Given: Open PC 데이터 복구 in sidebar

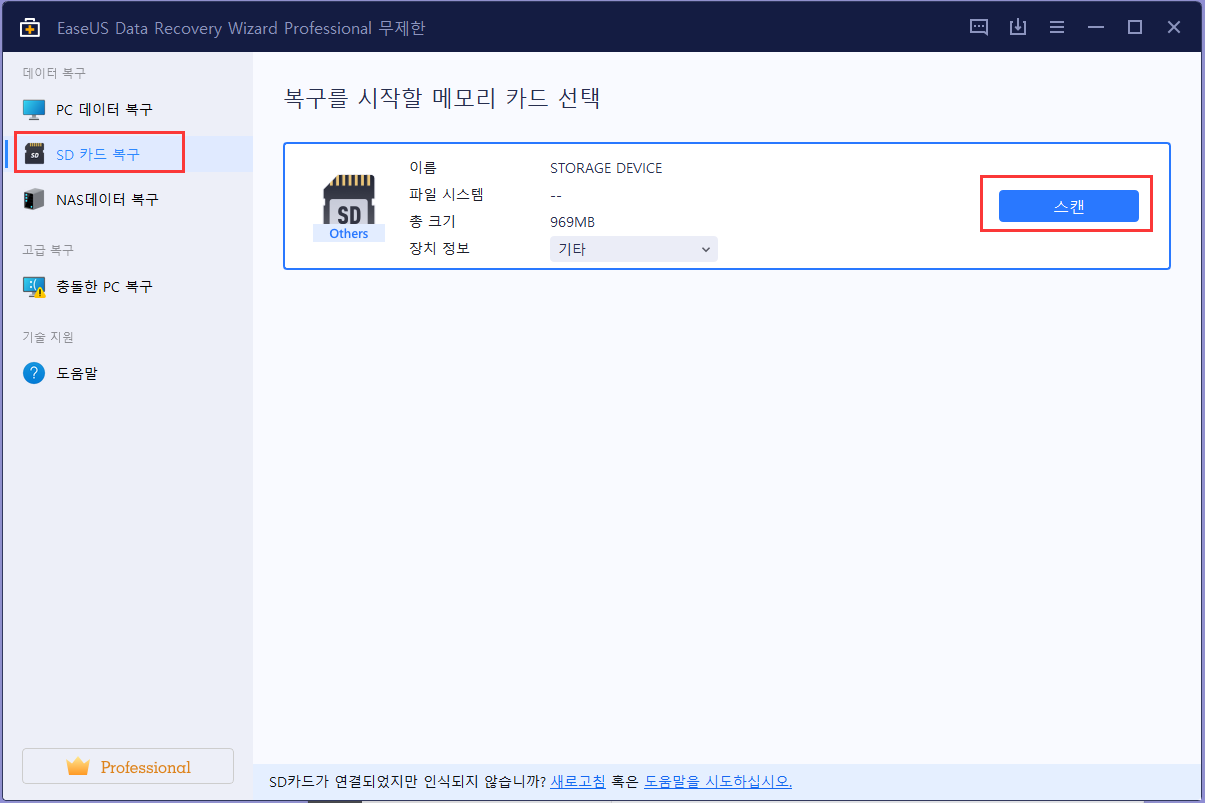Looking at the screenshot, I should 127,109.
